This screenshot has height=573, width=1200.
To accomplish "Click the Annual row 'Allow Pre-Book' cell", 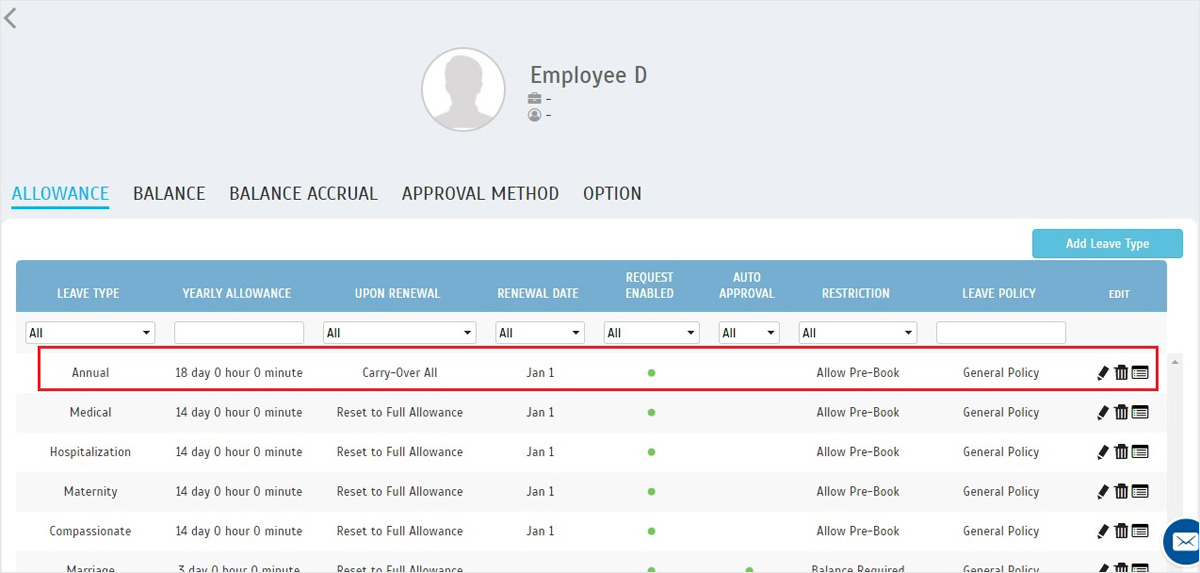I will [858, 373].
